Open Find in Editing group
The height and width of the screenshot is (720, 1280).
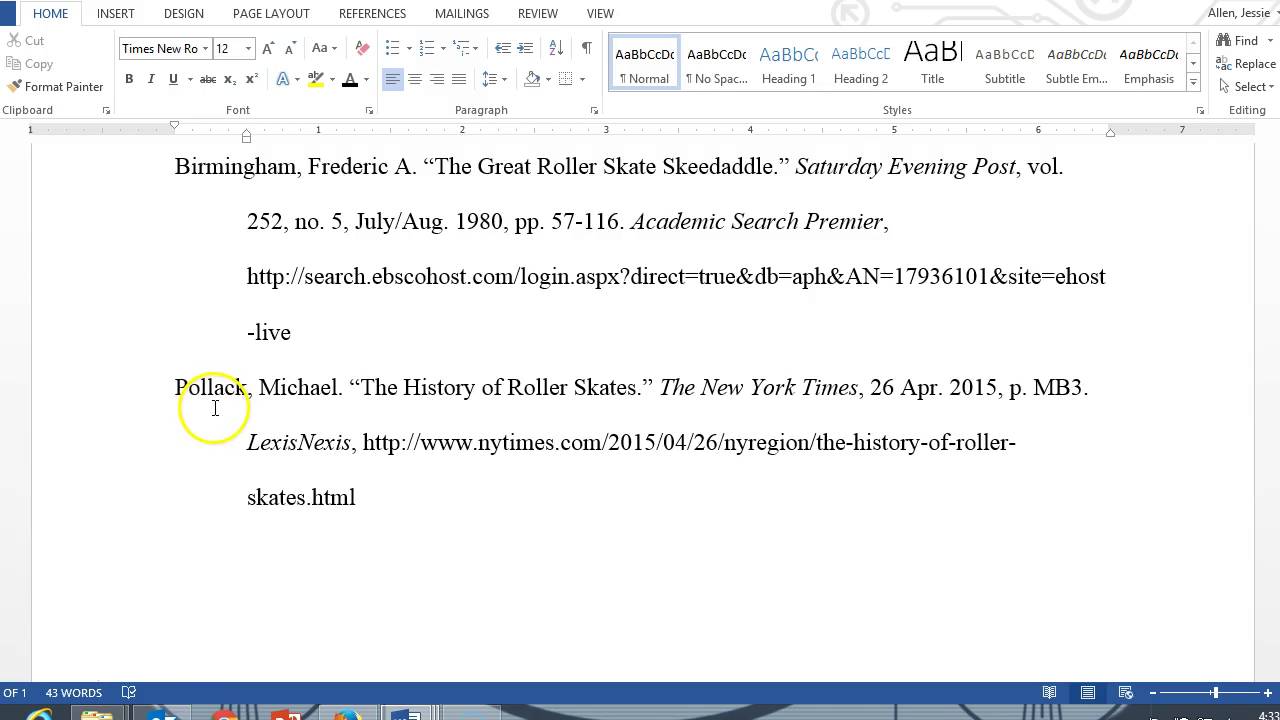click(x=1237, y=41)
